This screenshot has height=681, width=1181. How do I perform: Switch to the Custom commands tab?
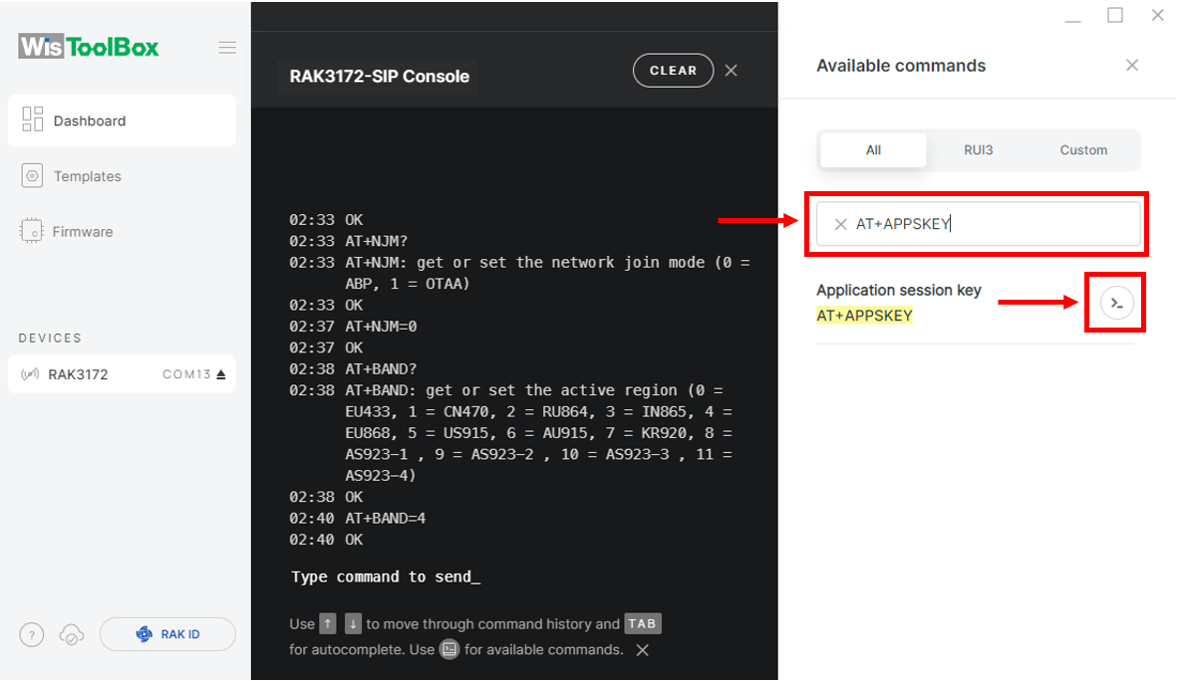1084,150
